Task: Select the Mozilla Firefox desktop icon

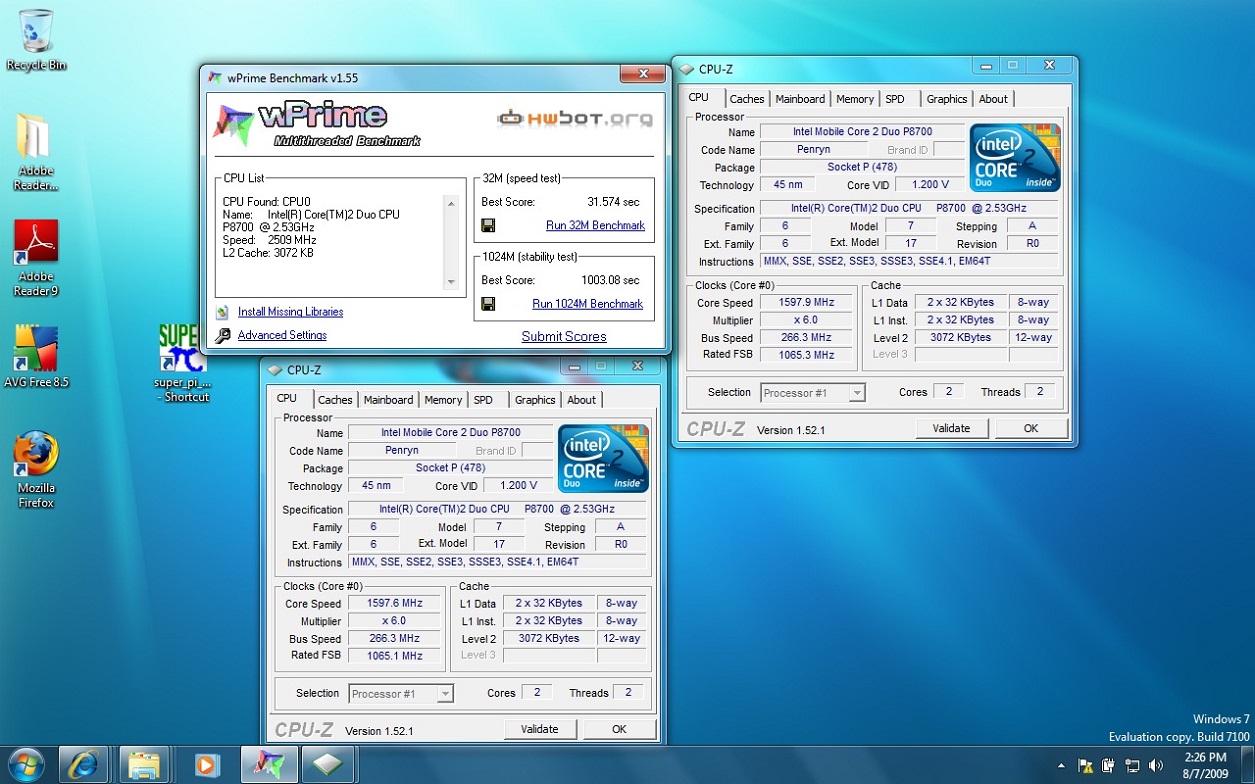Action: 36,469
